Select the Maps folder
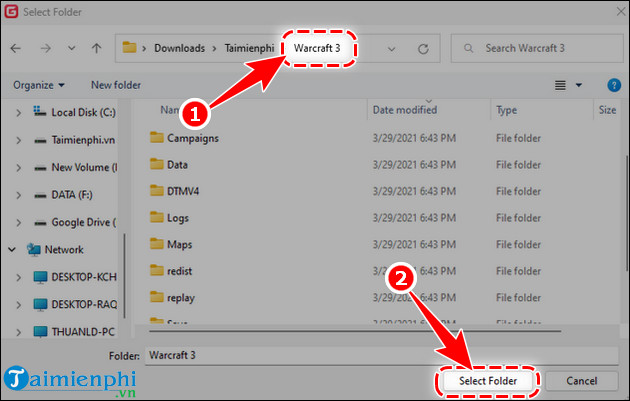Image resolution: width=630 pixels, height=401 pixels. click(179, 245)
